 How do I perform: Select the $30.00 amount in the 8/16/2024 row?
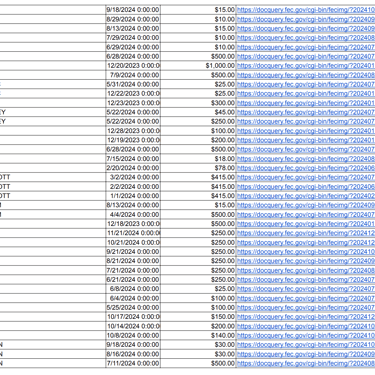[x=198, y=354]
